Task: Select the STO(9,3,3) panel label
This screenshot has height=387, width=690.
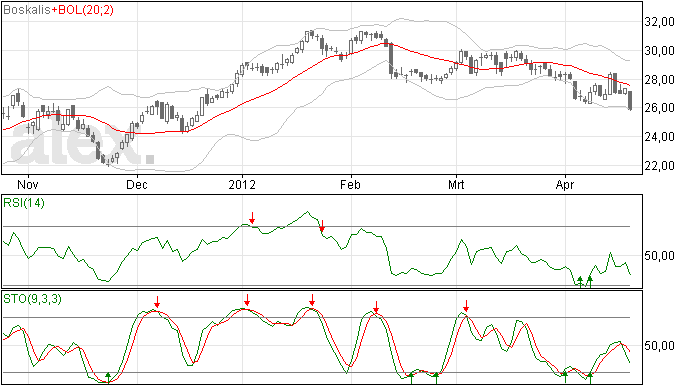Action: (x=32, y=299)
